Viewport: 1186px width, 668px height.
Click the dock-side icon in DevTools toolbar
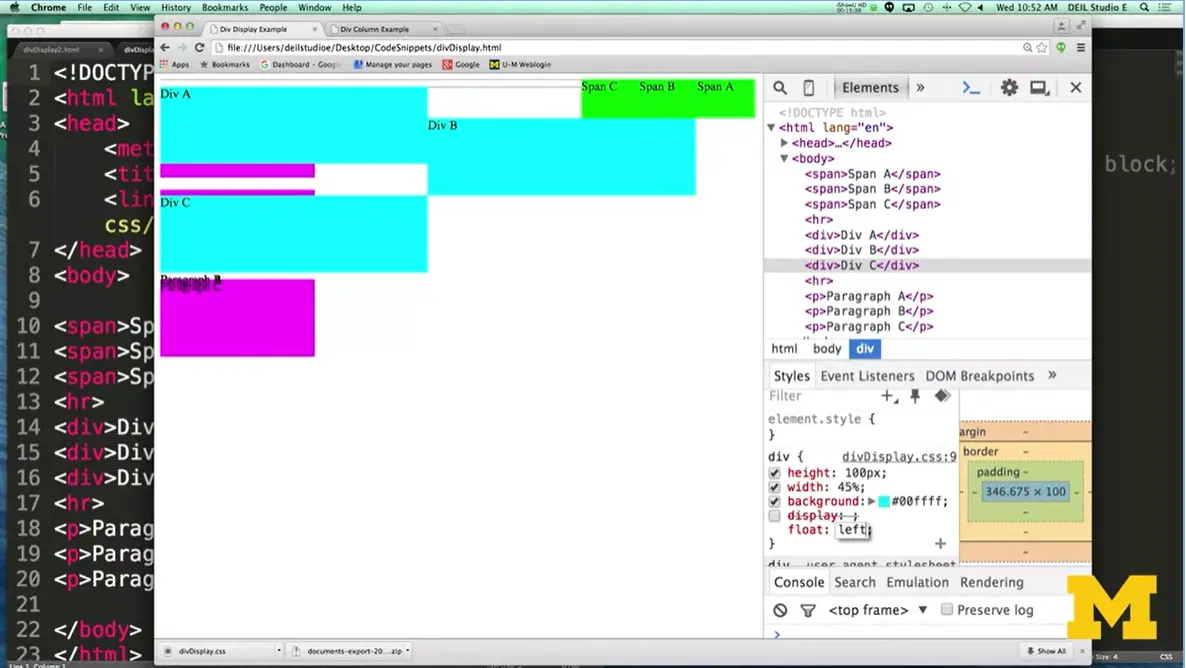[x=1039, y=88]
